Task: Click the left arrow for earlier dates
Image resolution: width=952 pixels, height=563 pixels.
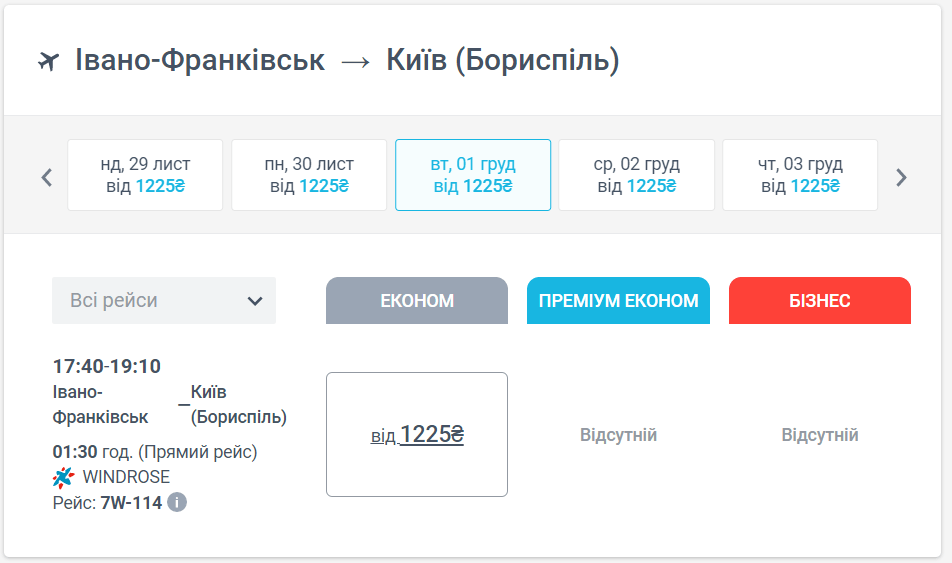Action: pos(46,178)
